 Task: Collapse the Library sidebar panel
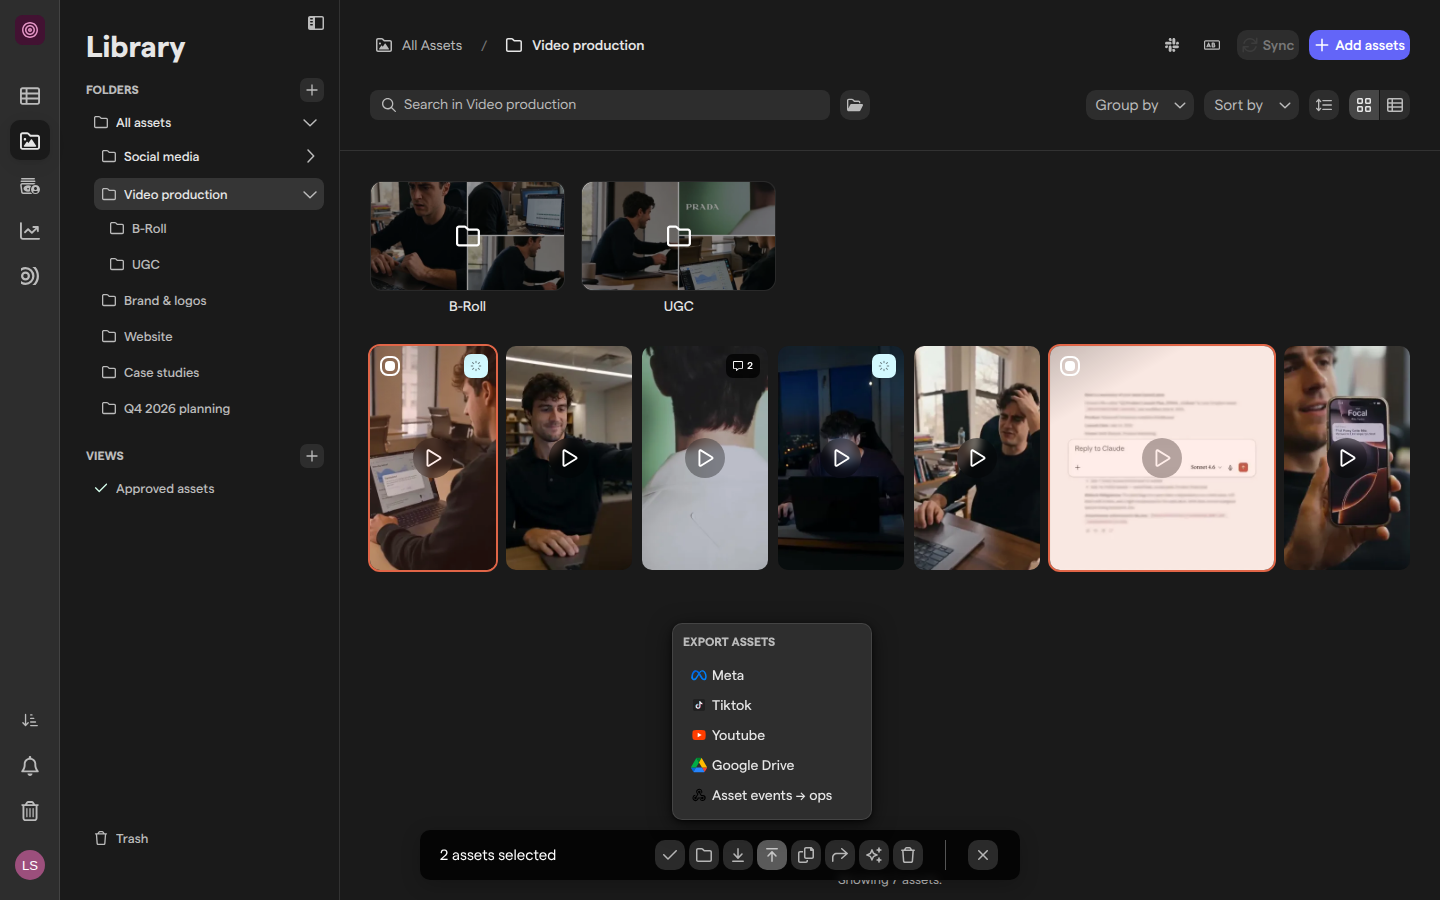tap(316, 23)
